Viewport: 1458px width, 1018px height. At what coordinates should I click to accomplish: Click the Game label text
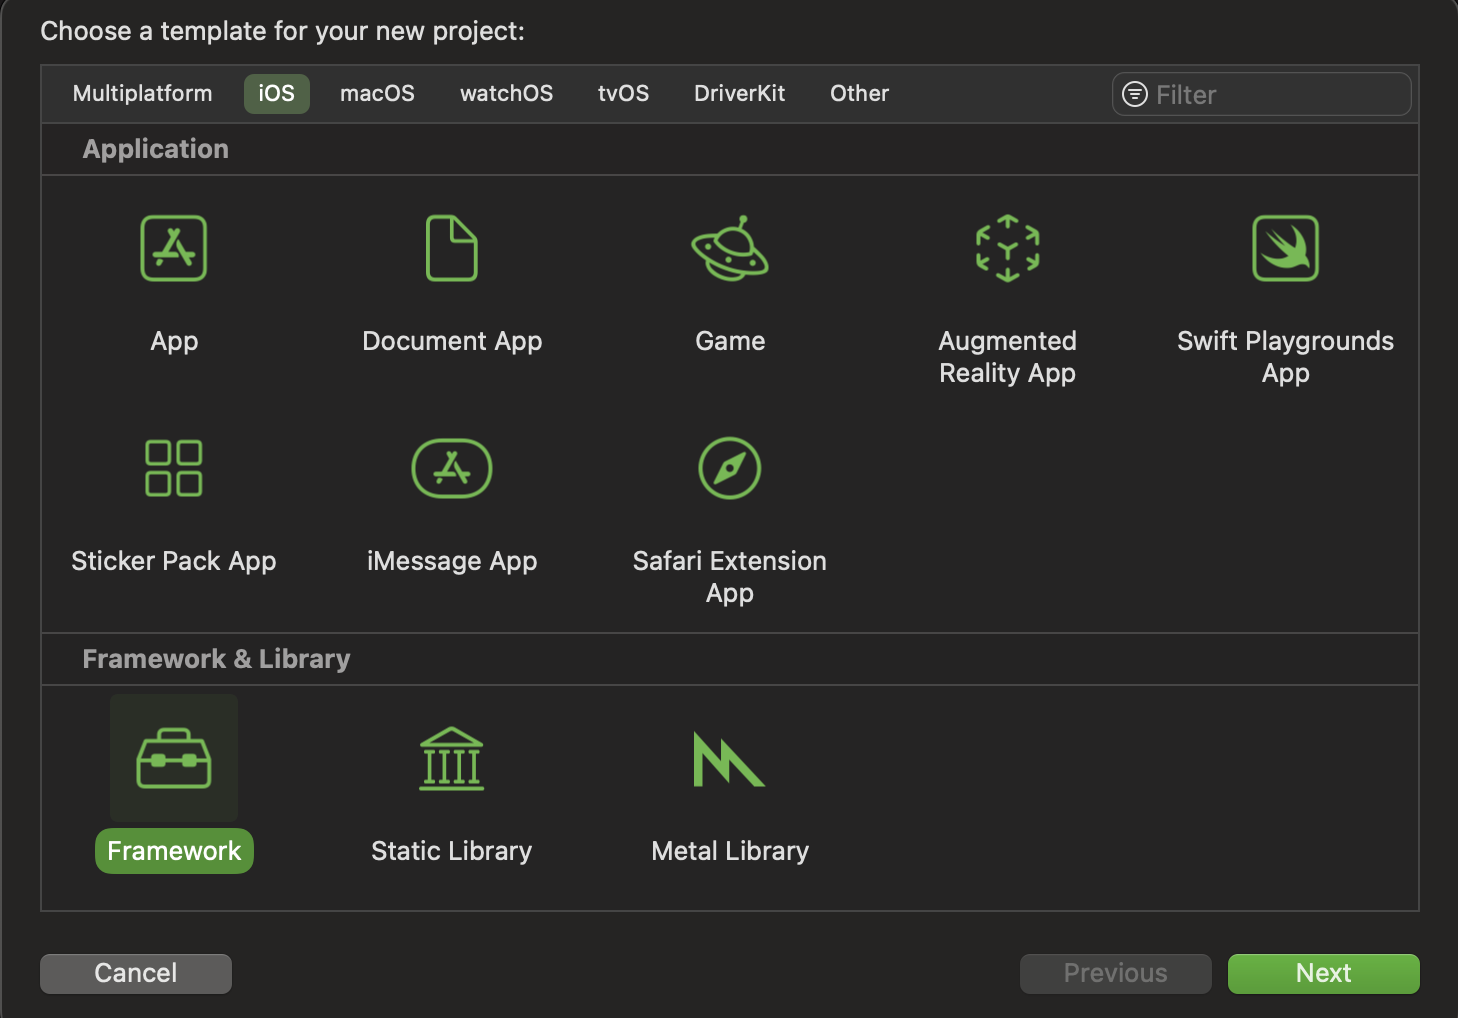730,341
